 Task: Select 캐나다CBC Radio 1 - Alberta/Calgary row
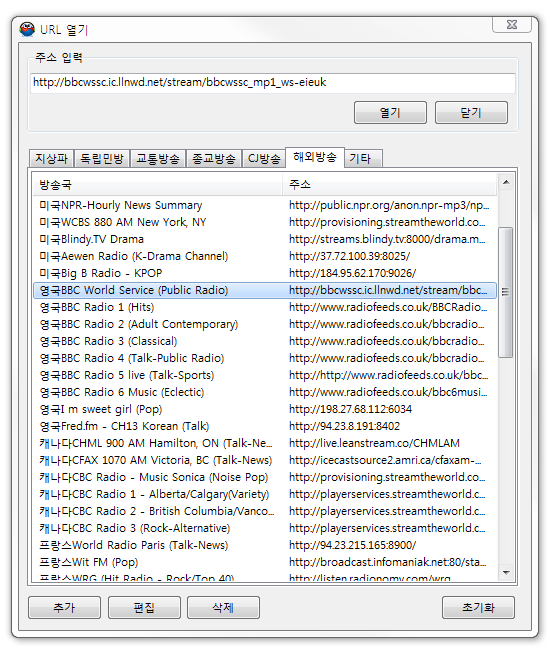point(265,495)
